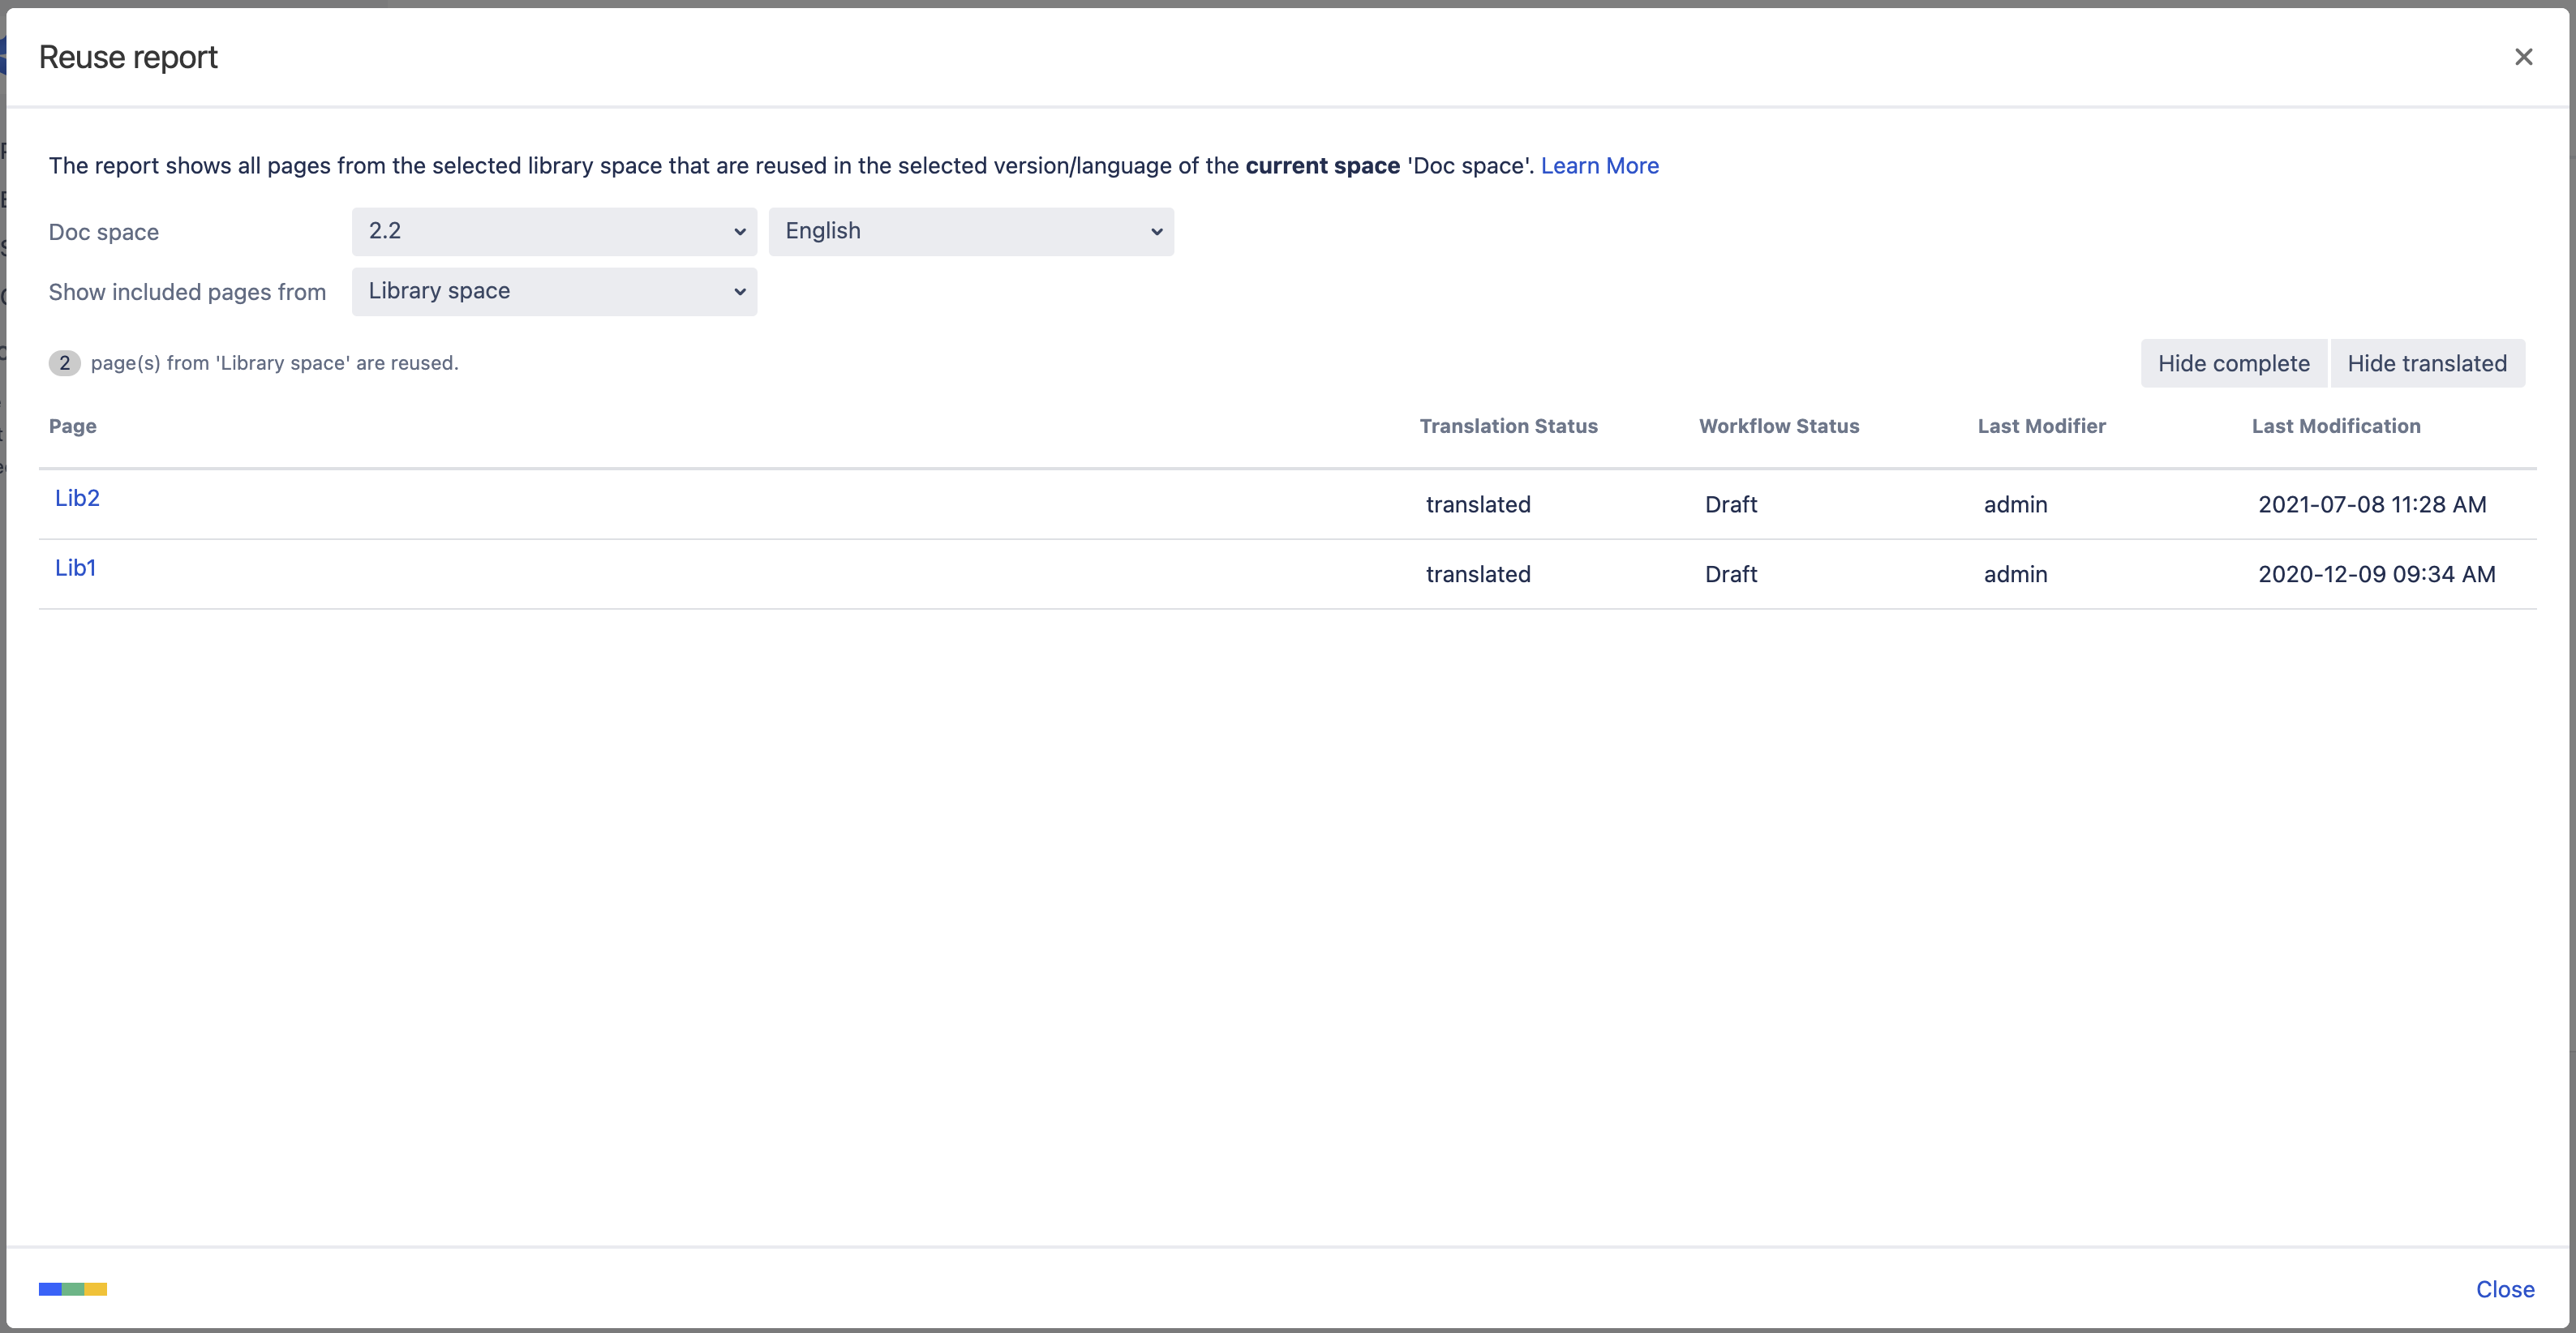Click the Page column header
The width and height of the screenshot is (2576, 1333).
click(x=73, y=426)
